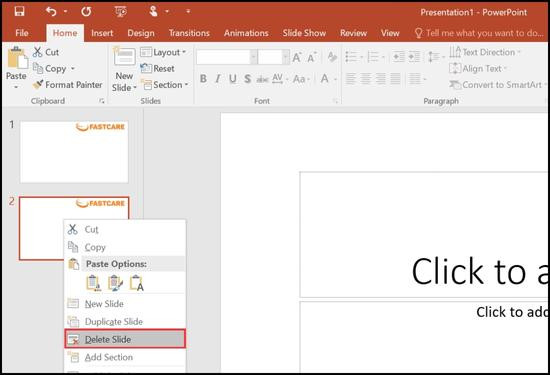Image resolution: width=550 pixels, height=375 pixels.
Task: Decrease font size icon
Action: click(311, 57)
